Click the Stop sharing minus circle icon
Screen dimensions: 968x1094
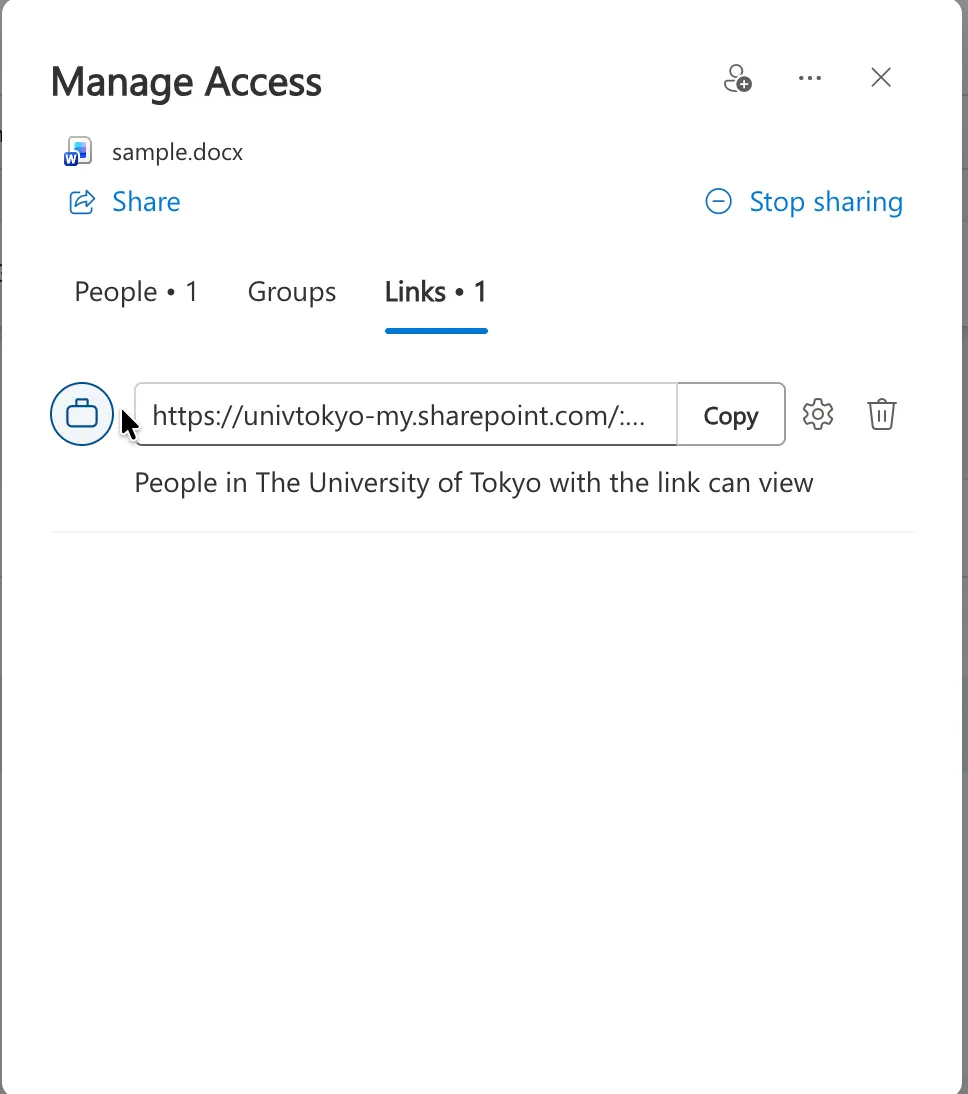coord(718,202)
